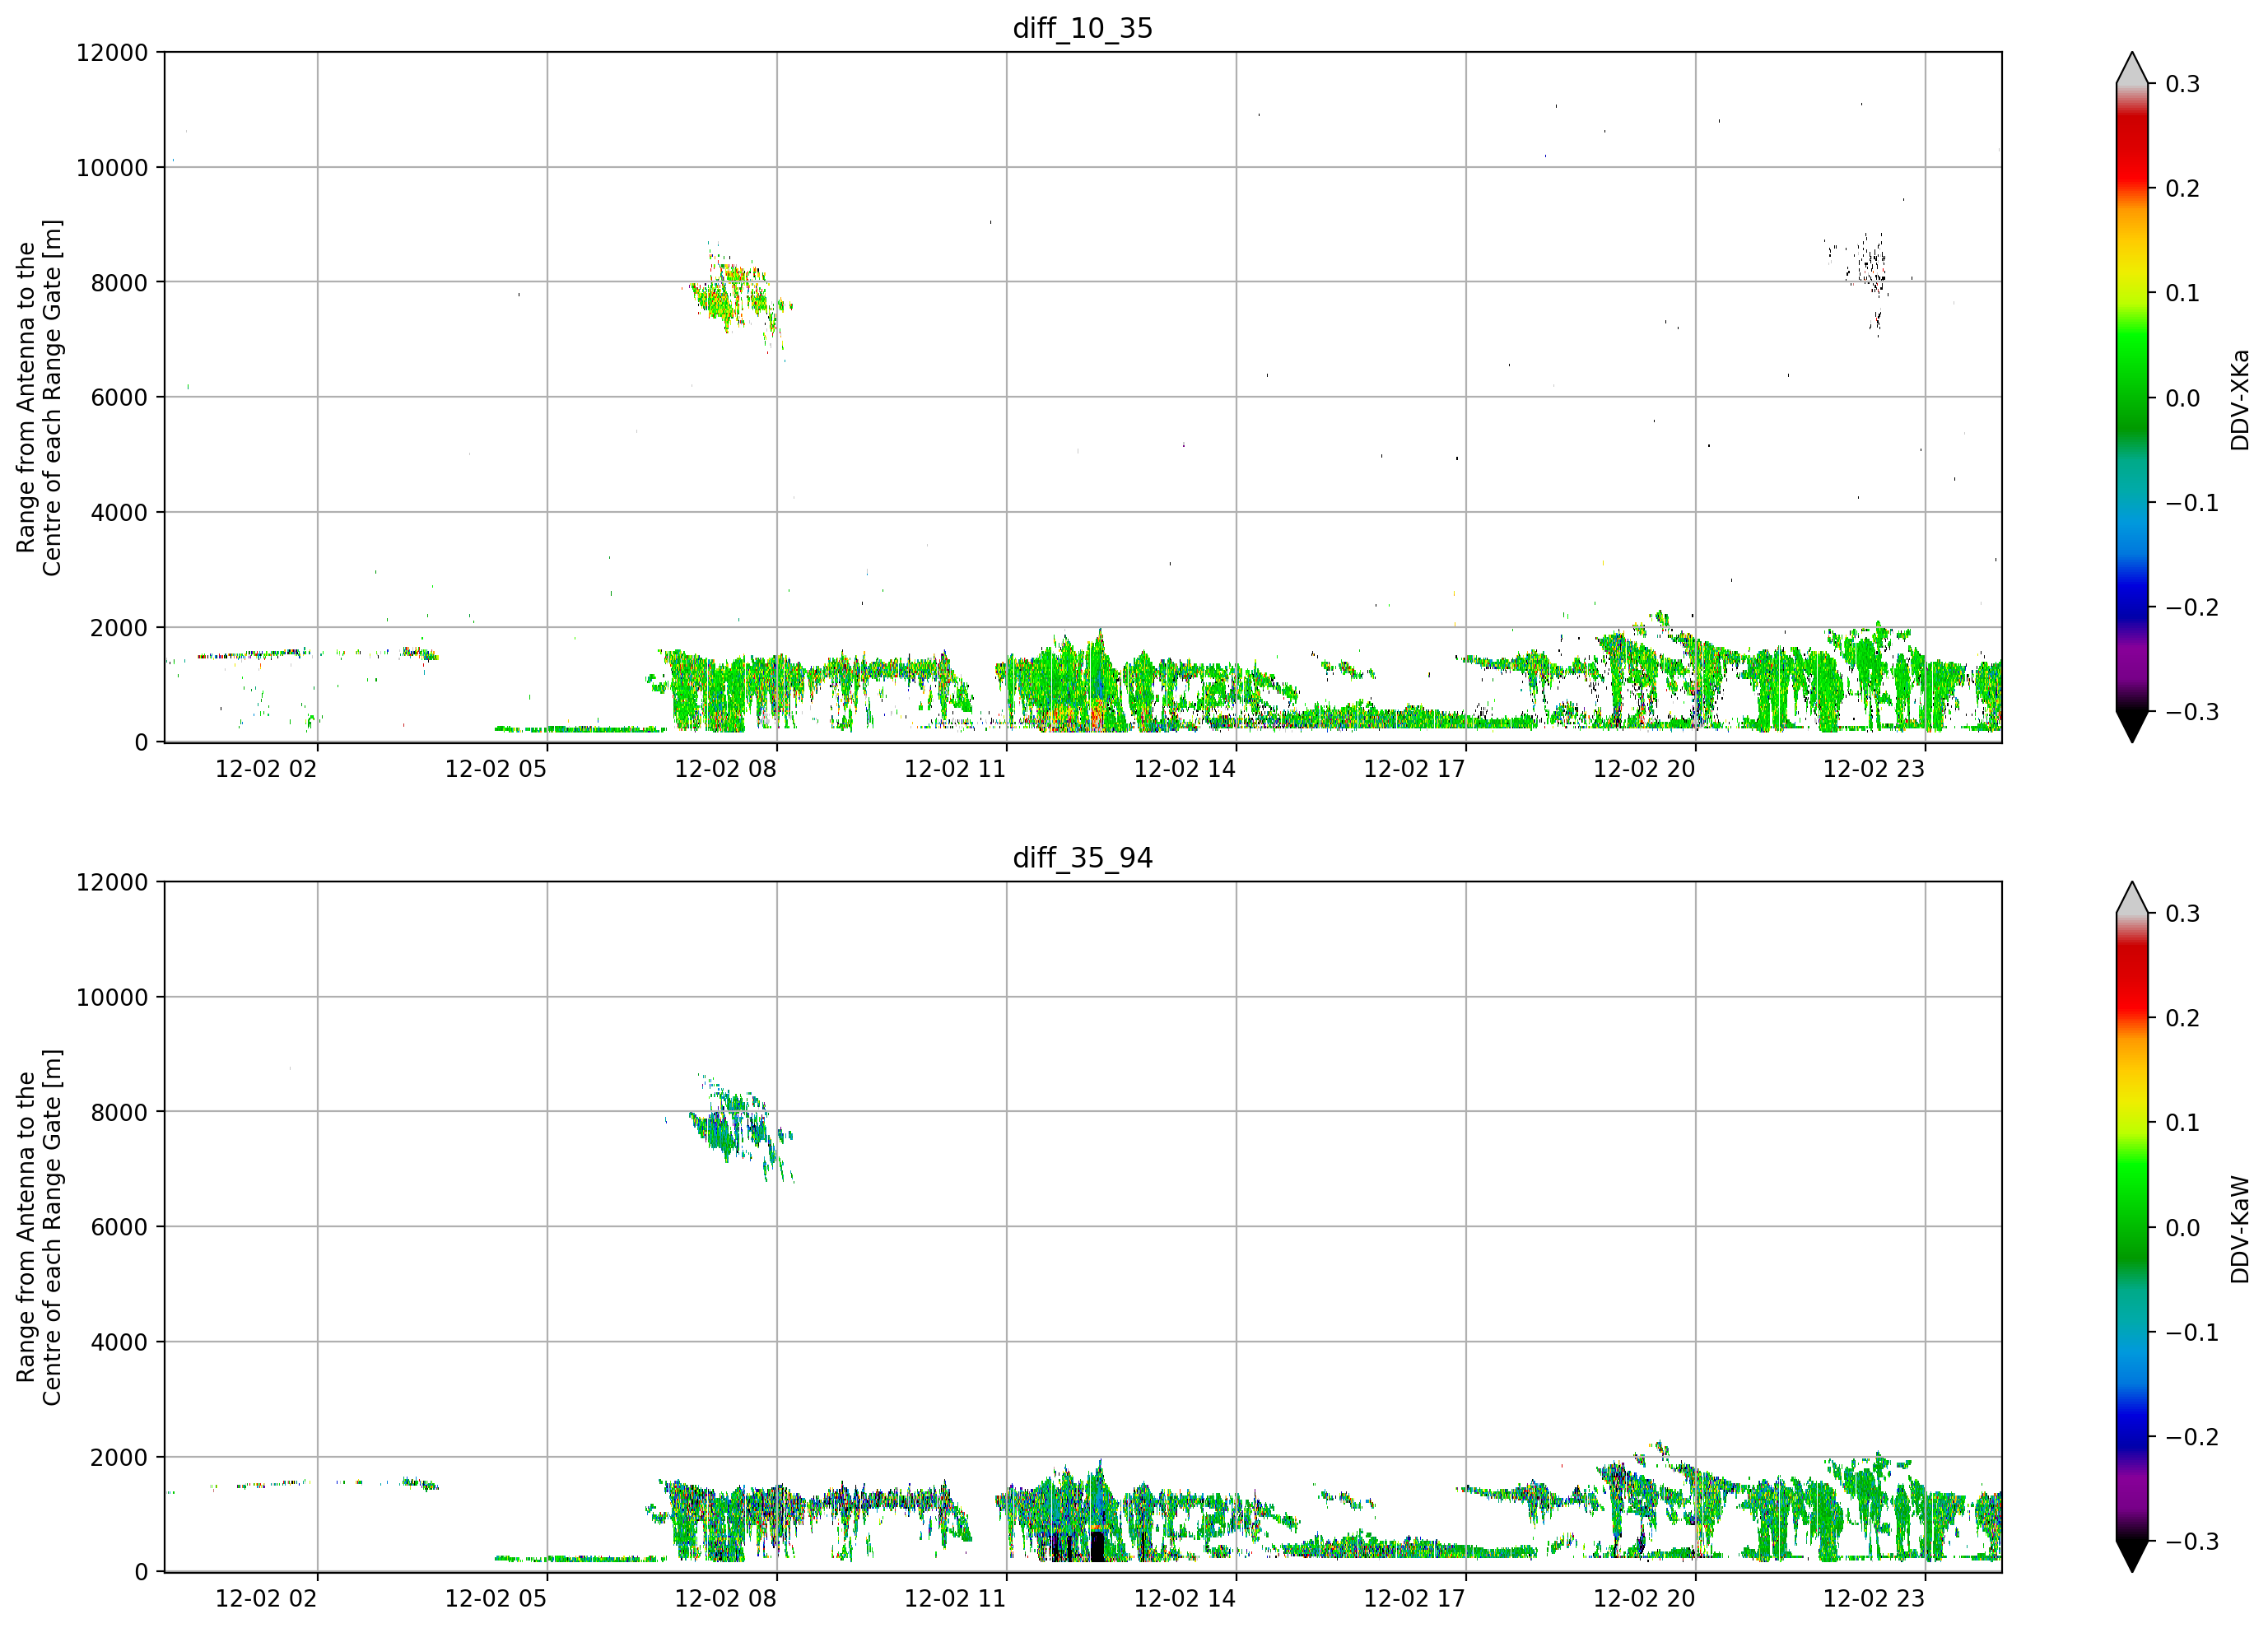Image resolution: width=2268 pixels, height=1628 pixels.
Task: Click the 12-02 17 label under diff_10_35
Action: pyautogui.click(x=1414, y=769)
